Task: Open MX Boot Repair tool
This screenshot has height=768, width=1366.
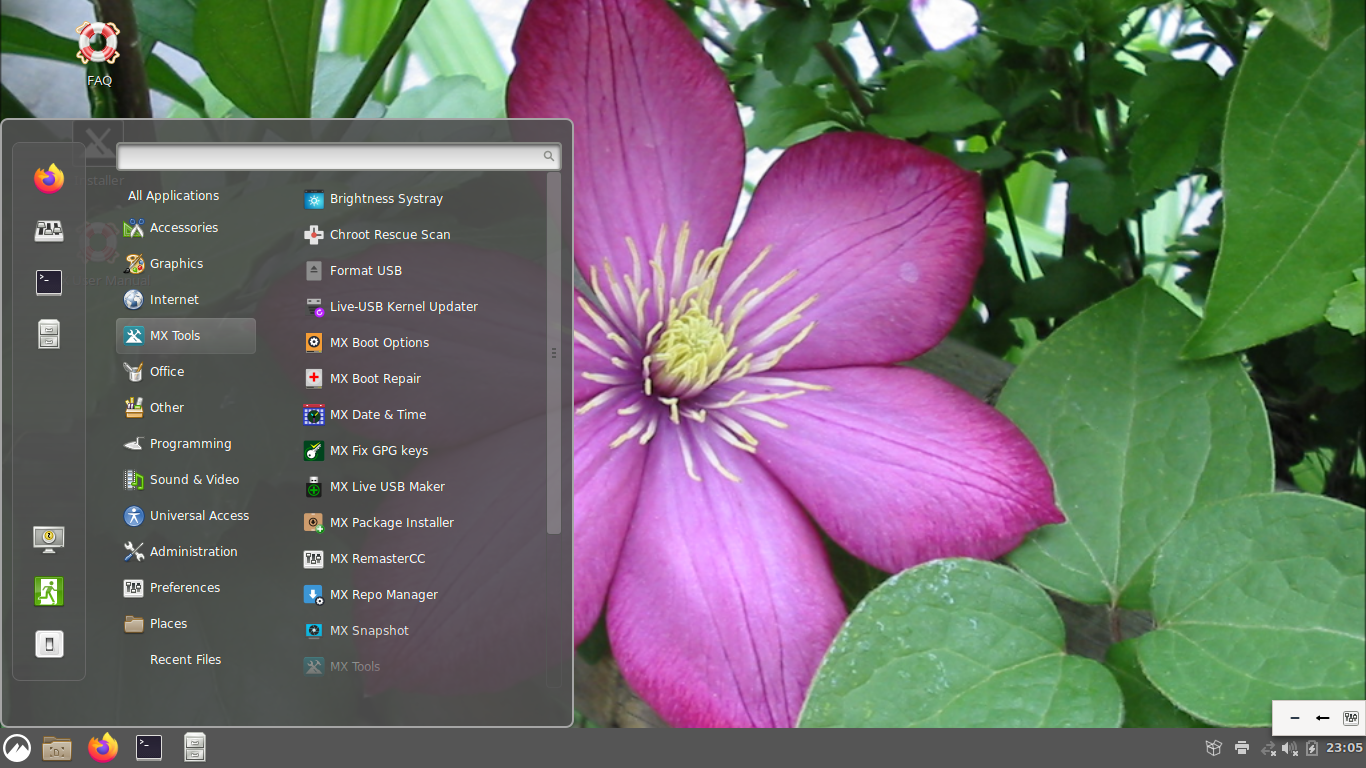Action: point(375,379)
